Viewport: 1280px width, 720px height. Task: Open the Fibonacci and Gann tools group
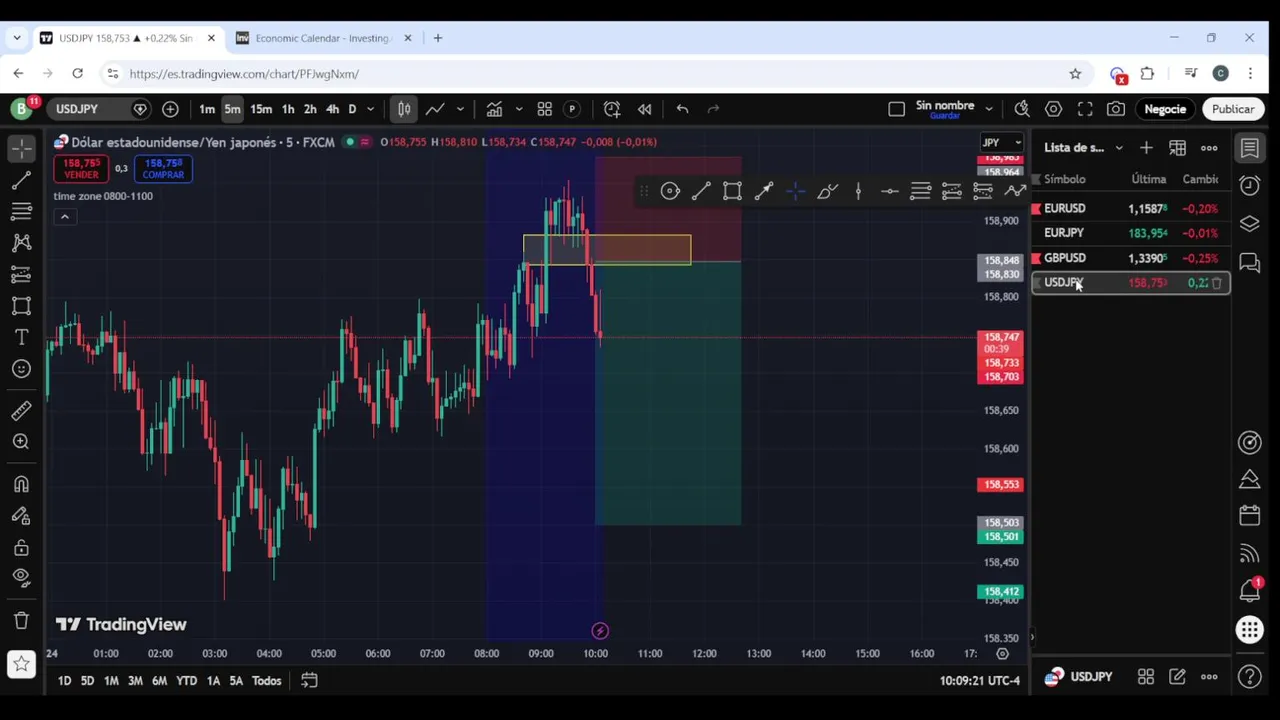point(21,211)
